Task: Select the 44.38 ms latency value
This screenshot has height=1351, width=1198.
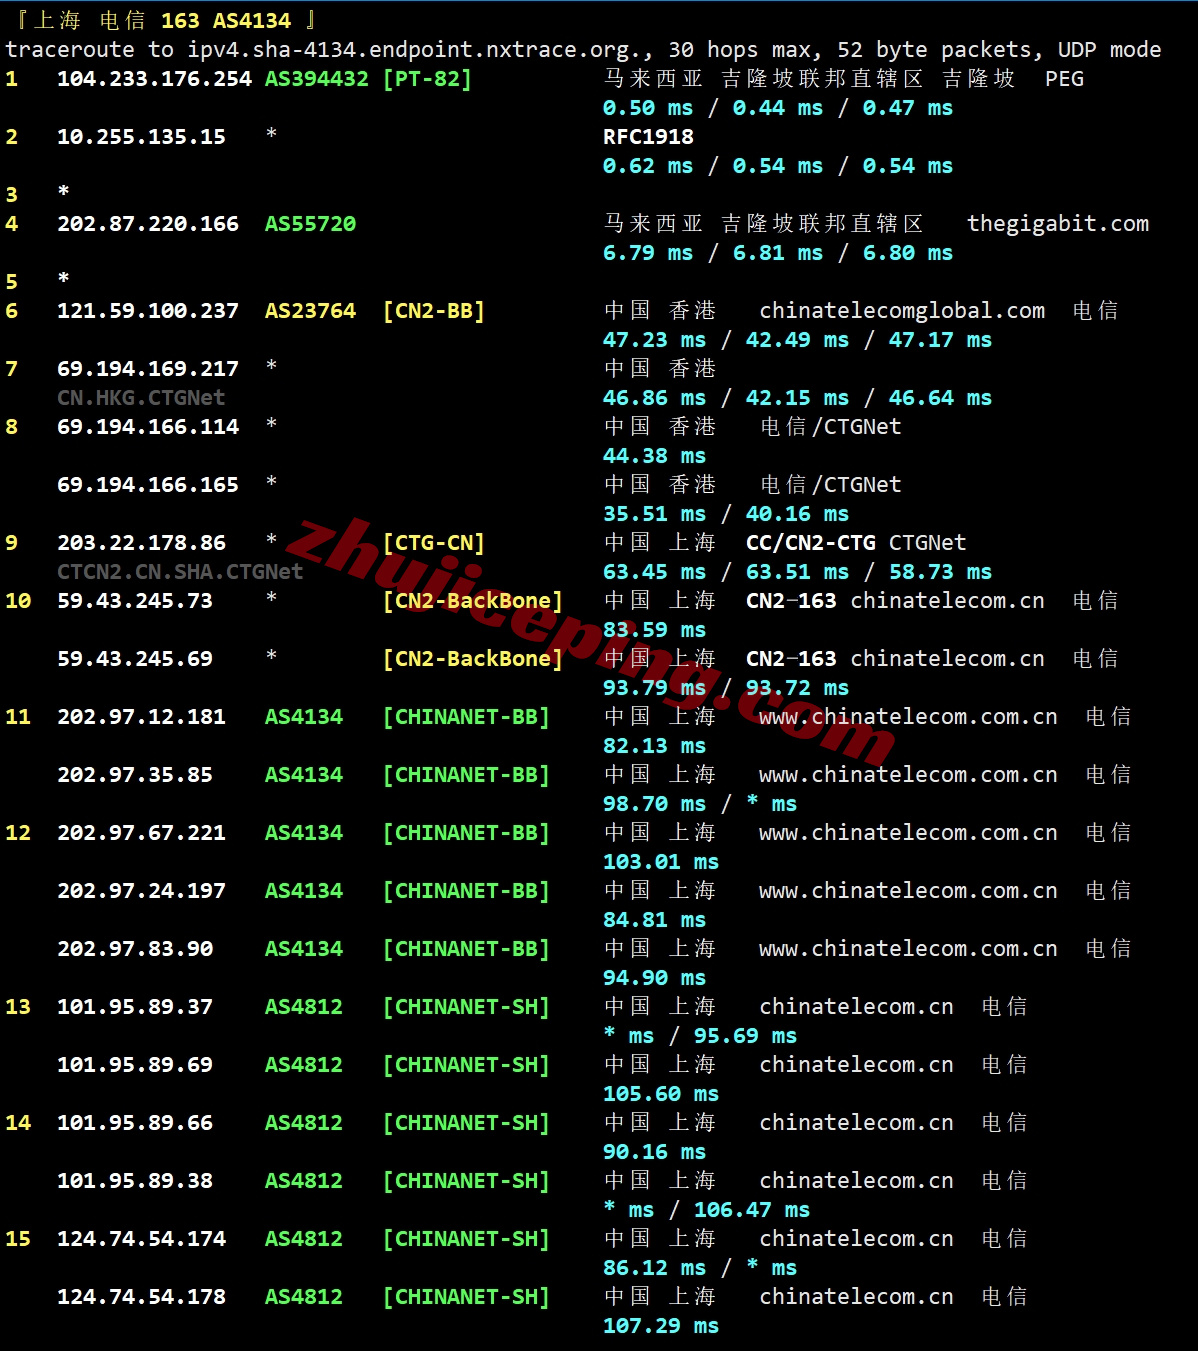Action: pos(654,456)
